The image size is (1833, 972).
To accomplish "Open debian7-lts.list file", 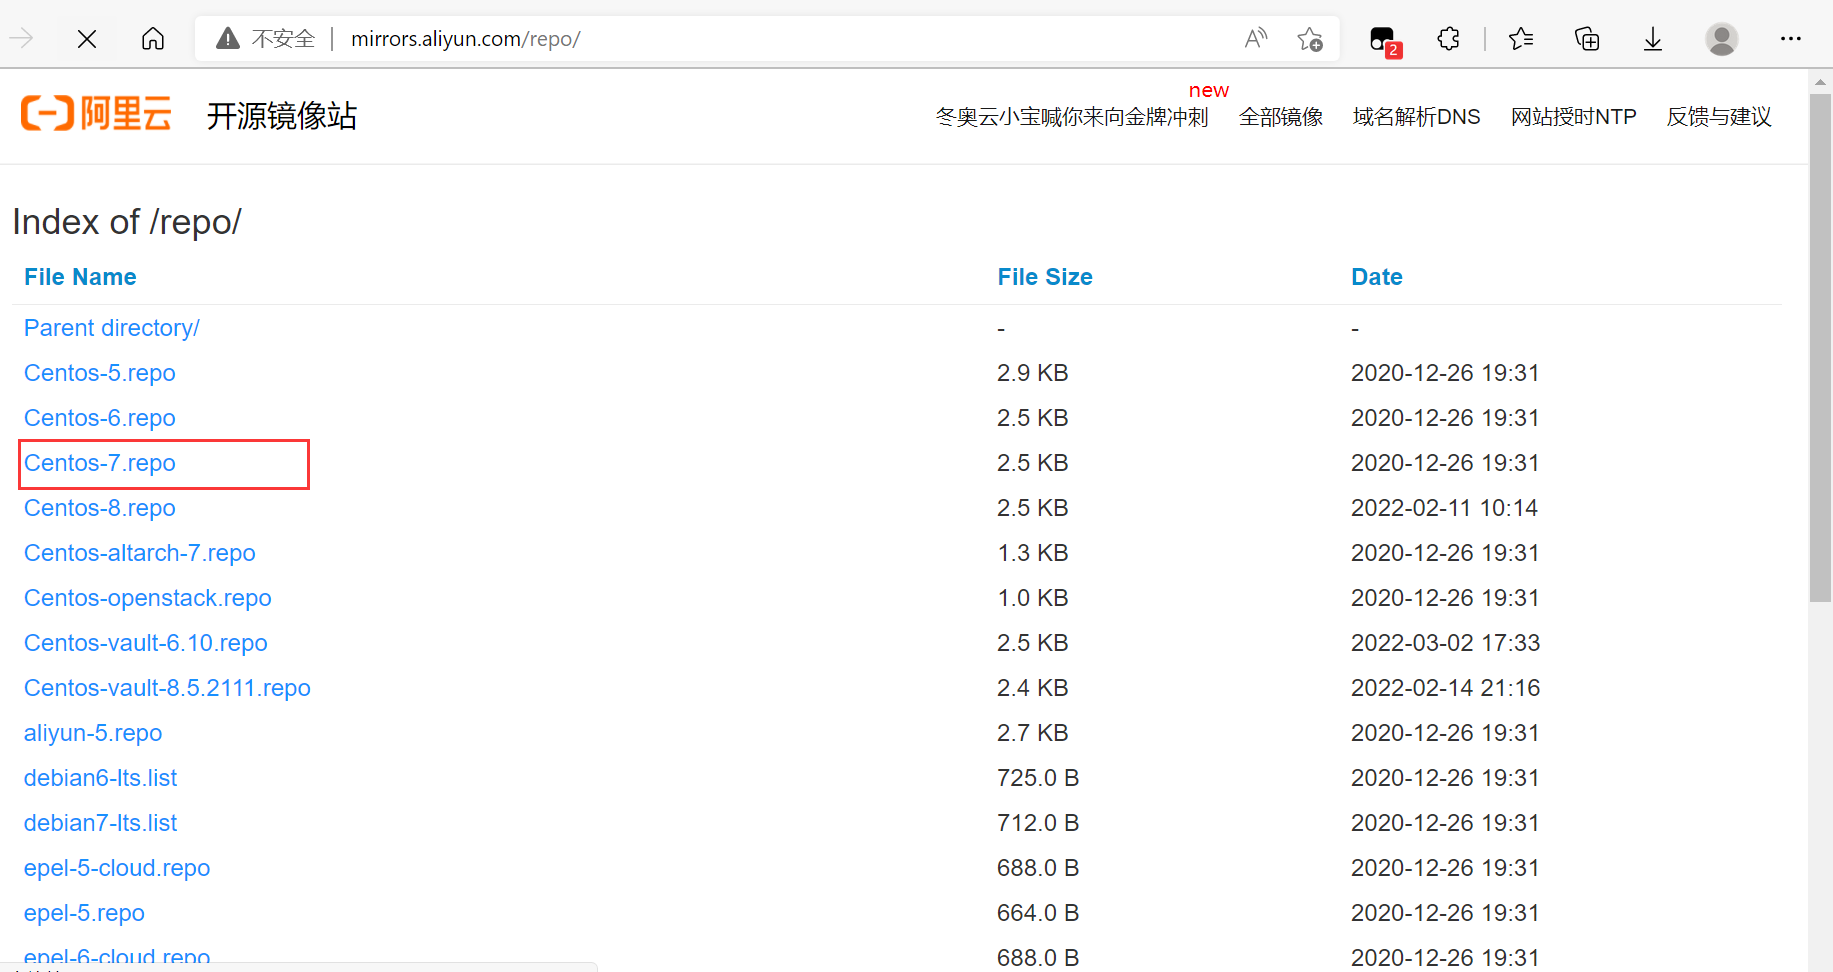I will tap(100, 823).
